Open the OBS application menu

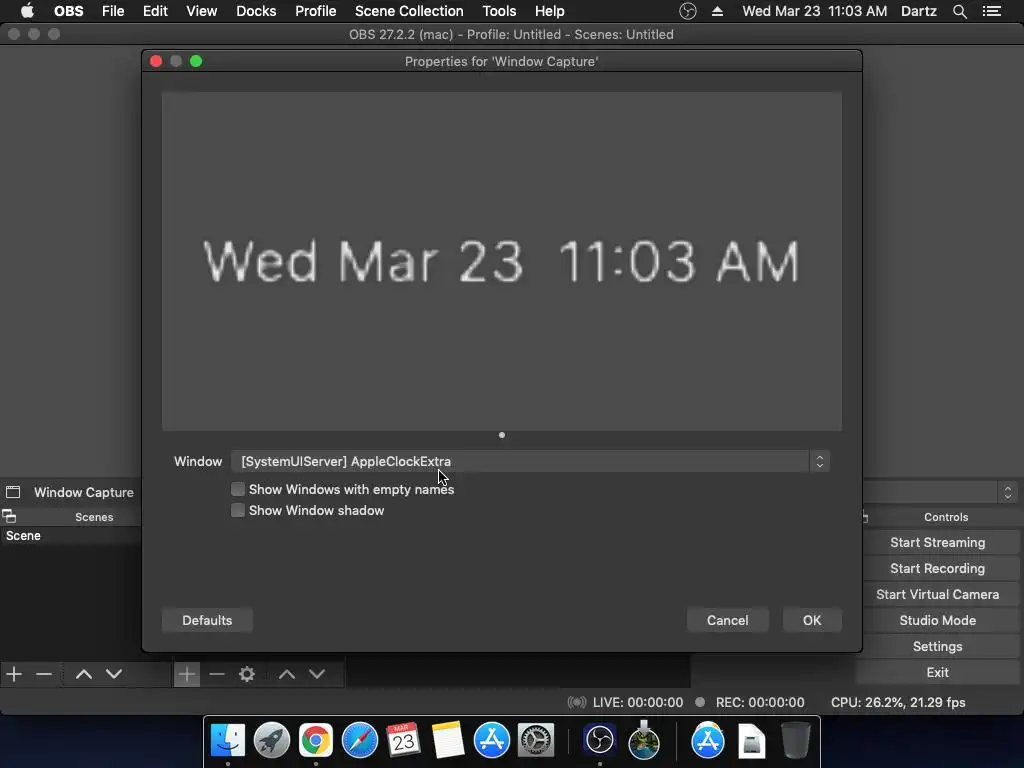coord(69,11)
